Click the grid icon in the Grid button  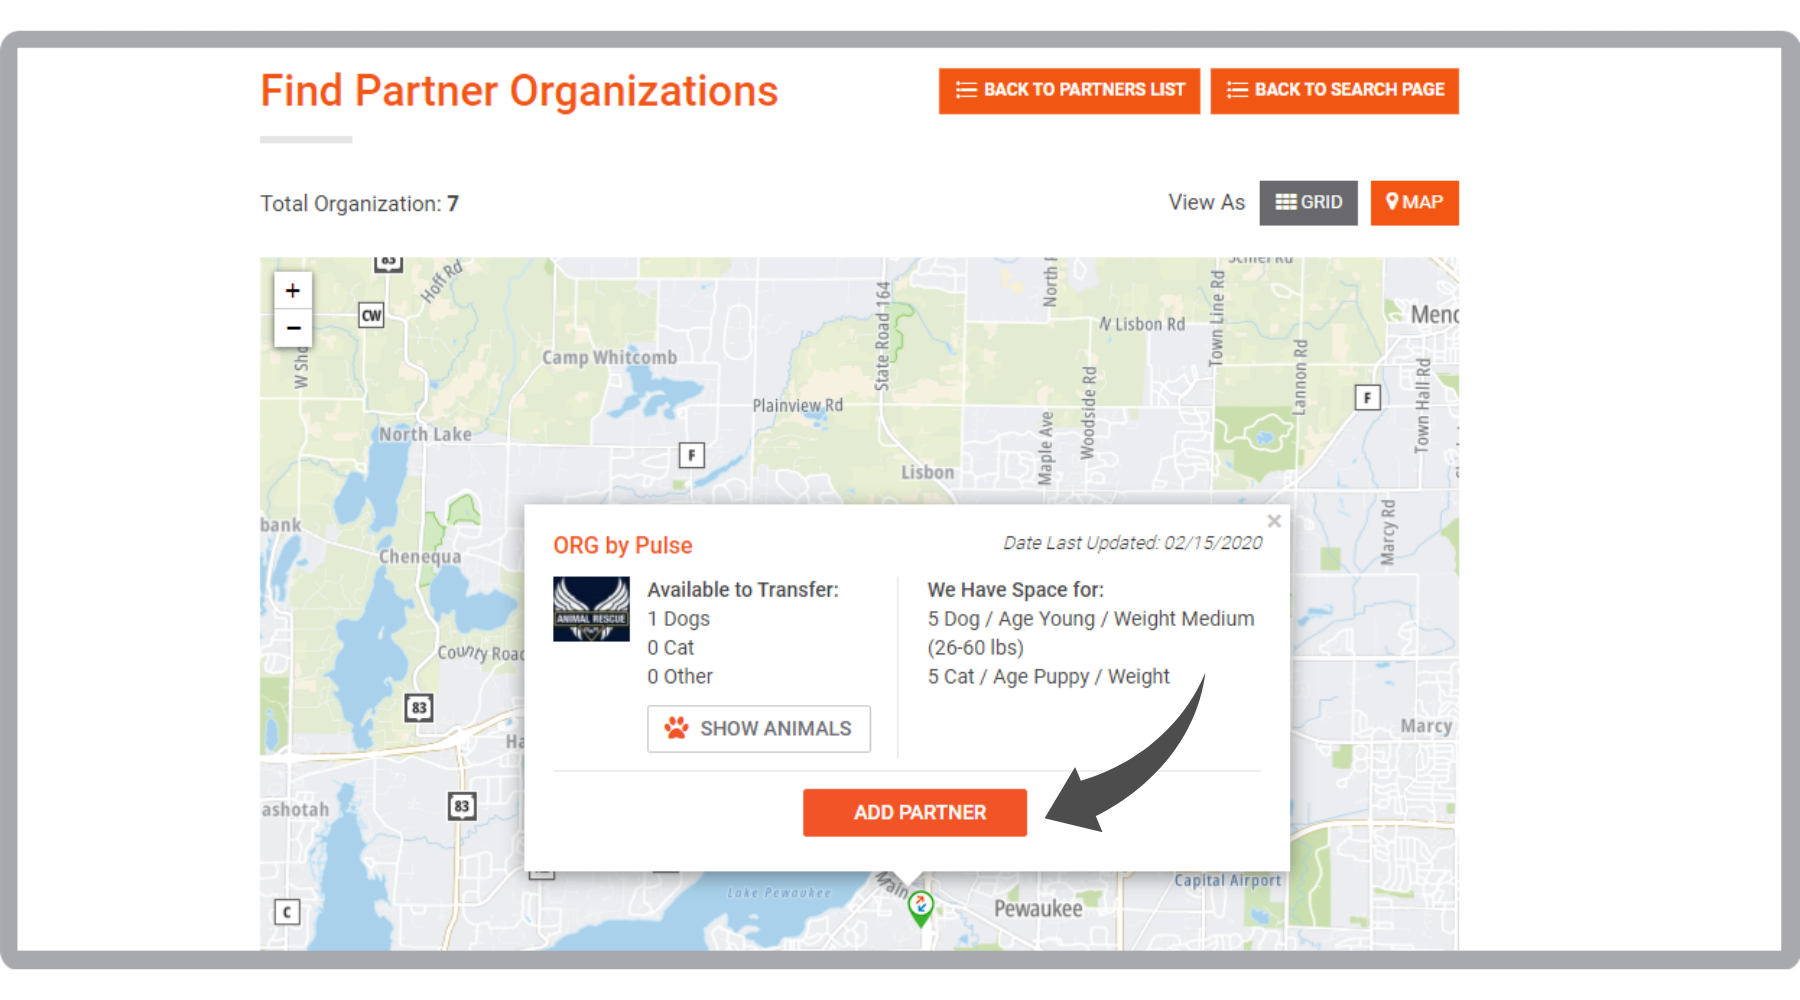[1286, 202]
